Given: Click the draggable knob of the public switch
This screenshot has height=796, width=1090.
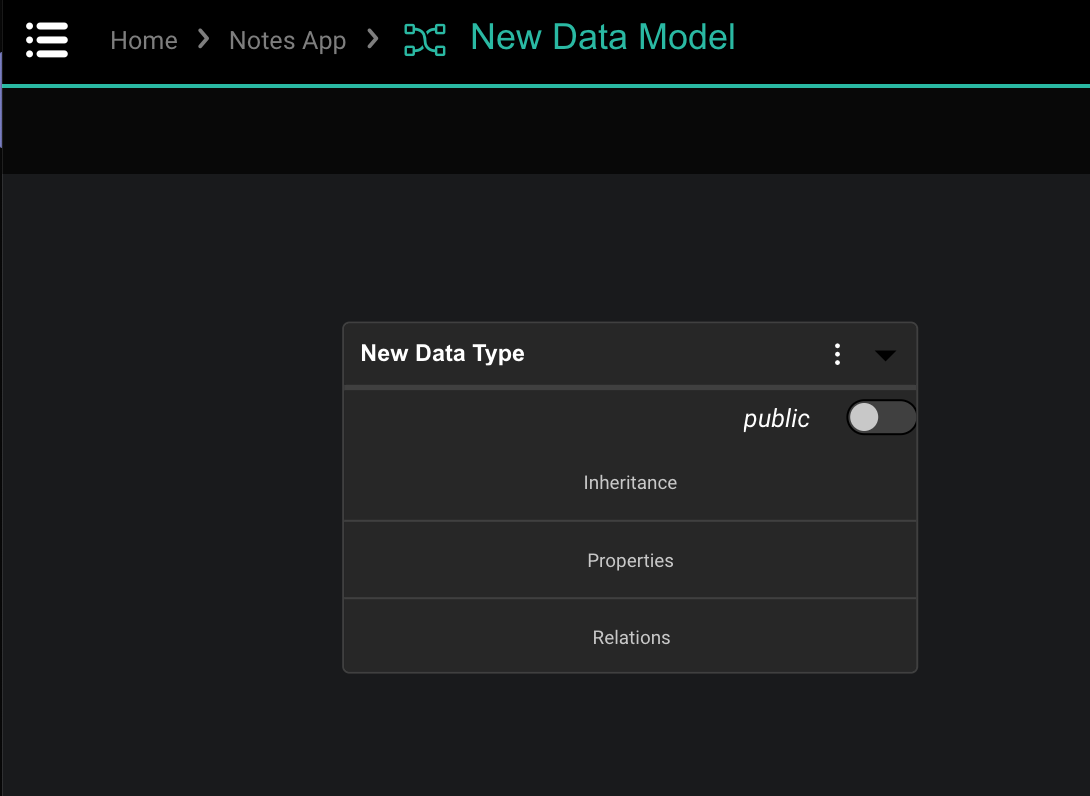Looking at the screenshot, I should point(864,417).
